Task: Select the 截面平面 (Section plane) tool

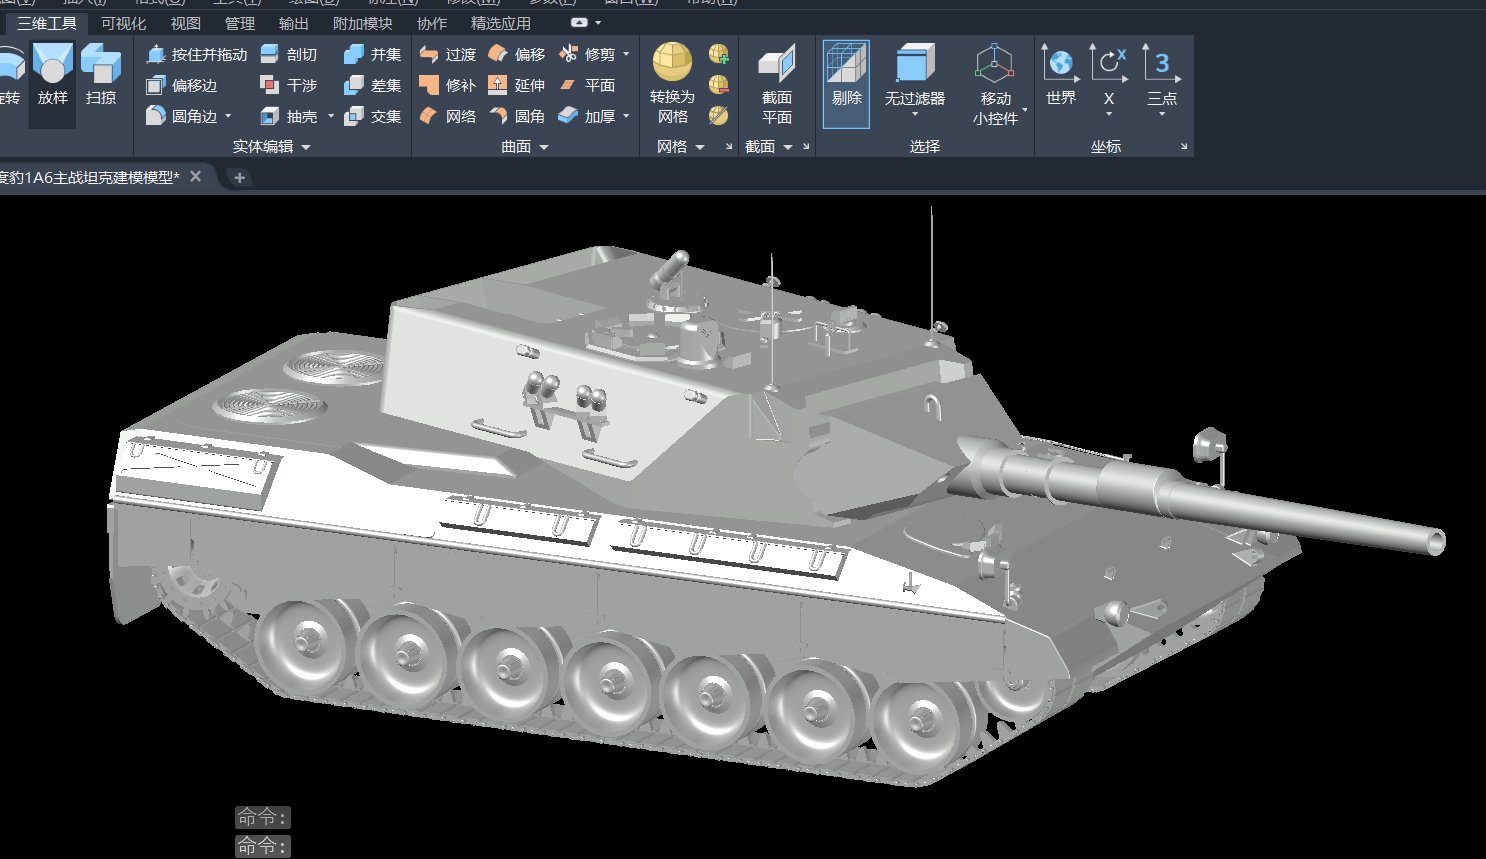Action: tap(777, 84)
